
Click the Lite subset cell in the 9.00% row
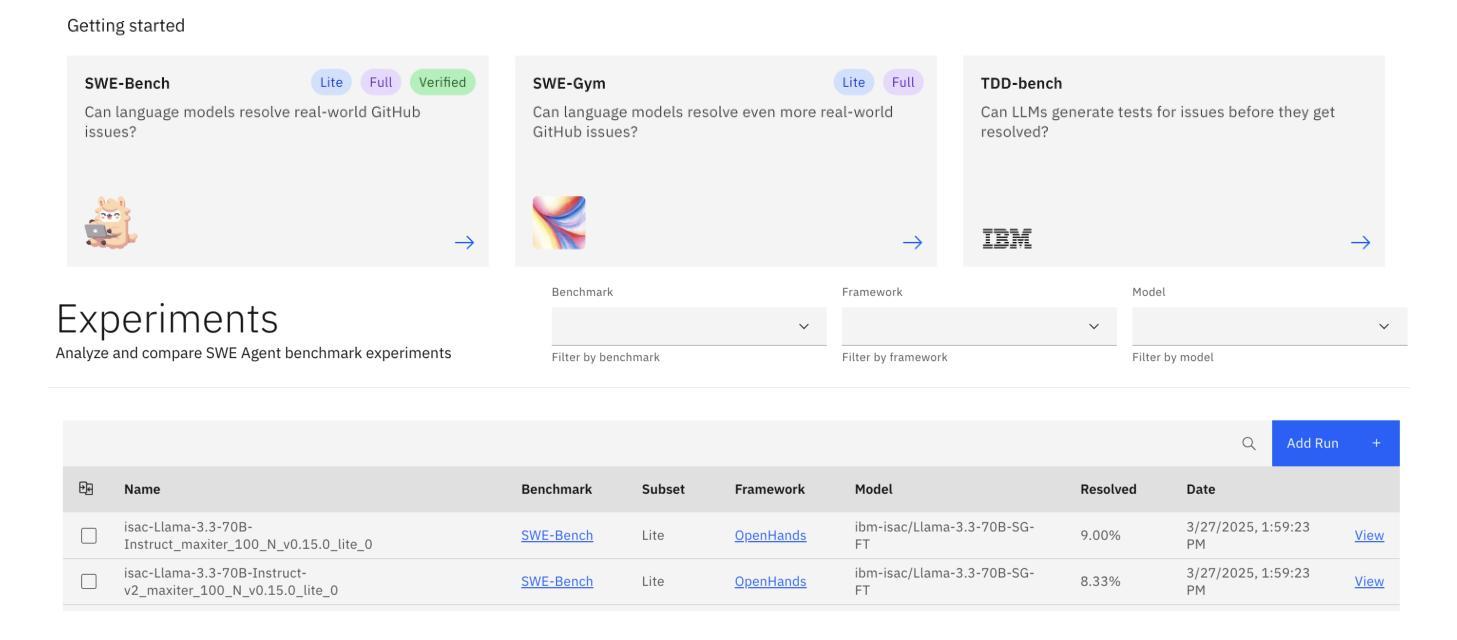point(653,535)
